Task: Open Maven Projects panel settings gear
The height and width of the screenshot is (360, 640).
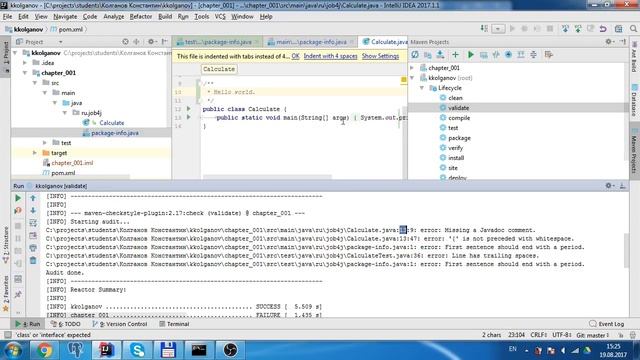Action: tap(609, 42)
